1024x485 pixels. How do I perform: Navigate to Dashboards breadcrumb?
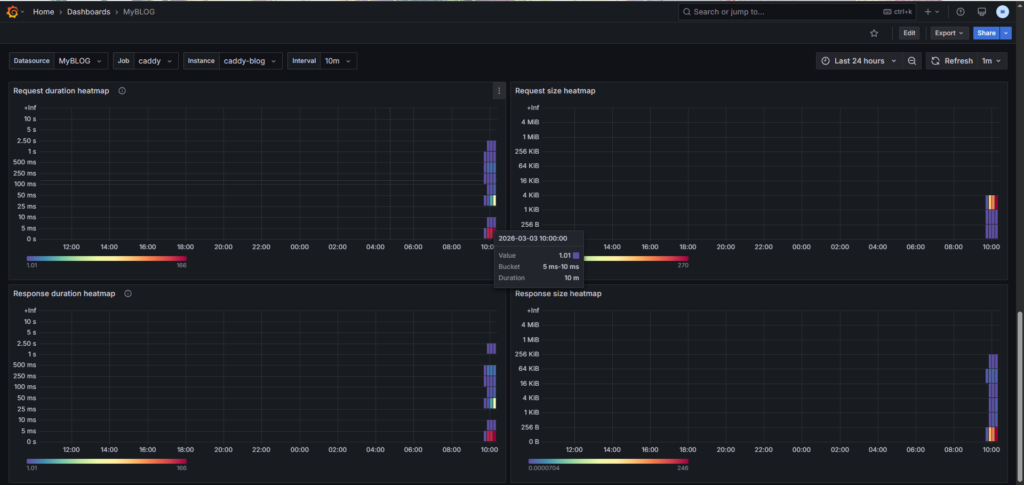click(88, 12)
